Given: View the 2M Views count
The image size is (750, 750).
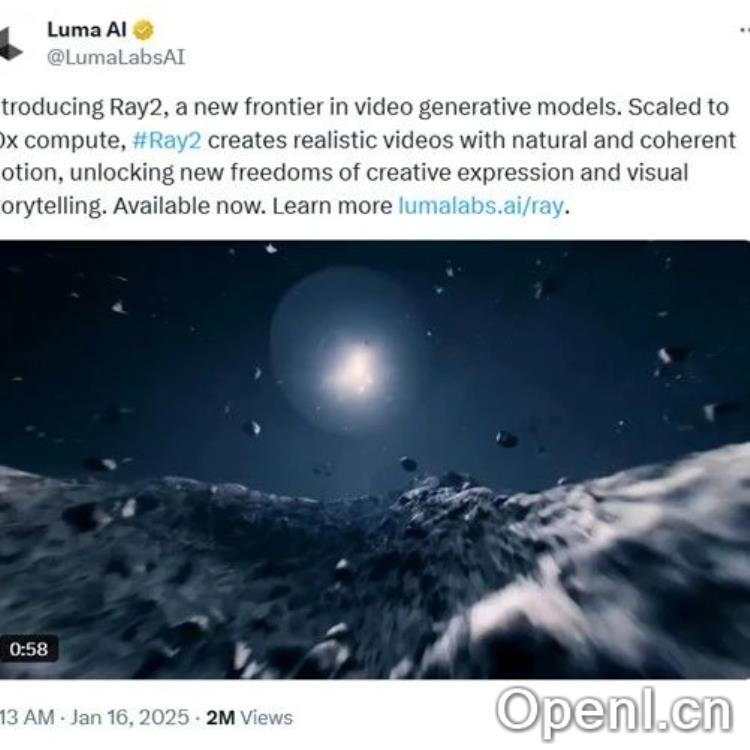Looking at the screenshot, I should click(249, 717).
